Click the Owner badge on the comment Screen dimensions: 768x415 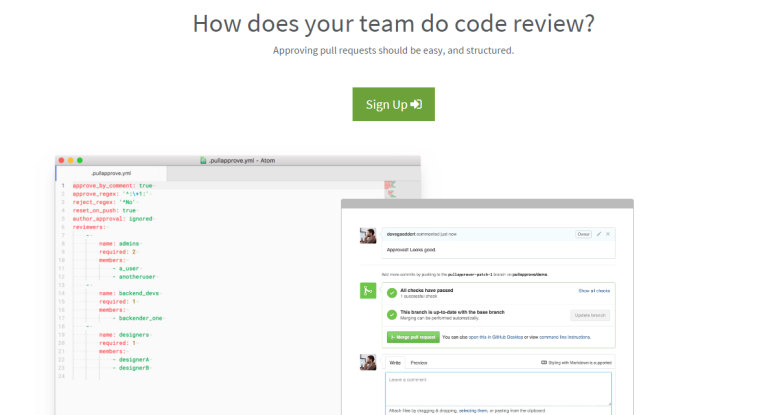[583, 234]
